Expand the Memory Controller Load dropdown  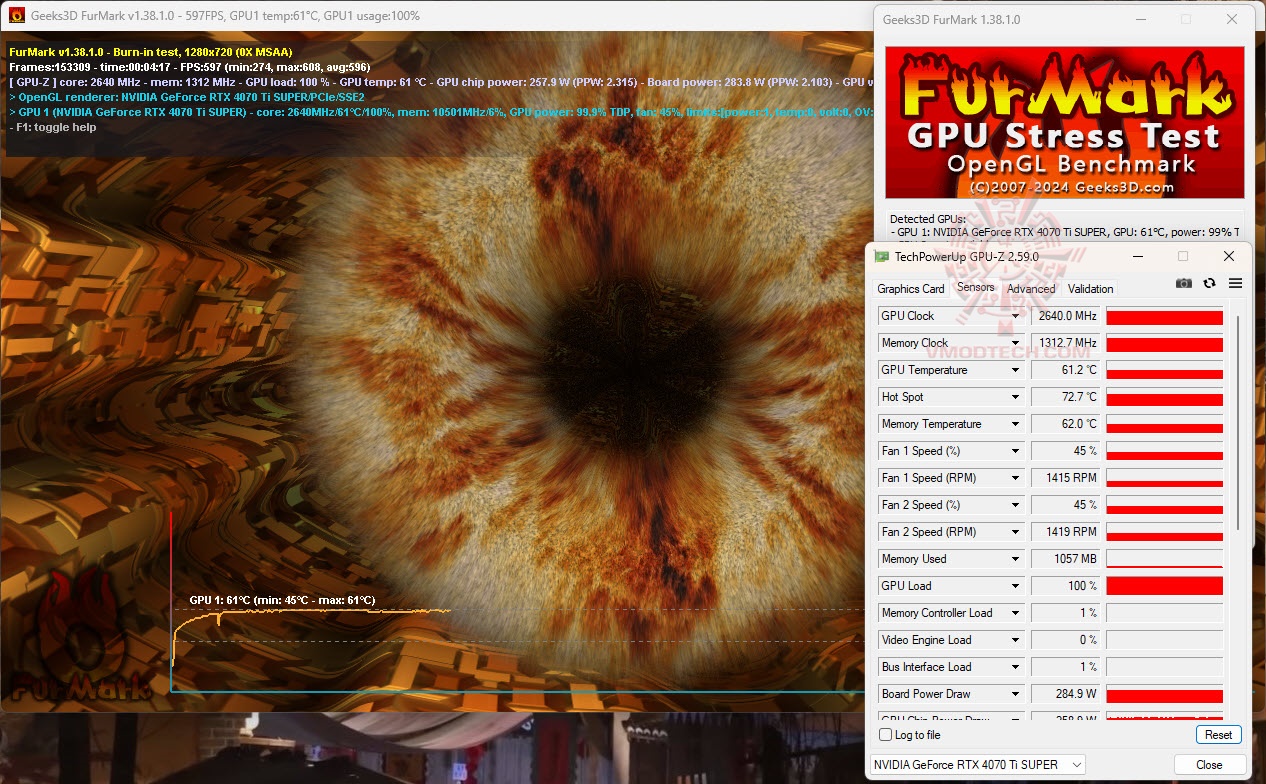point(1016,613)
